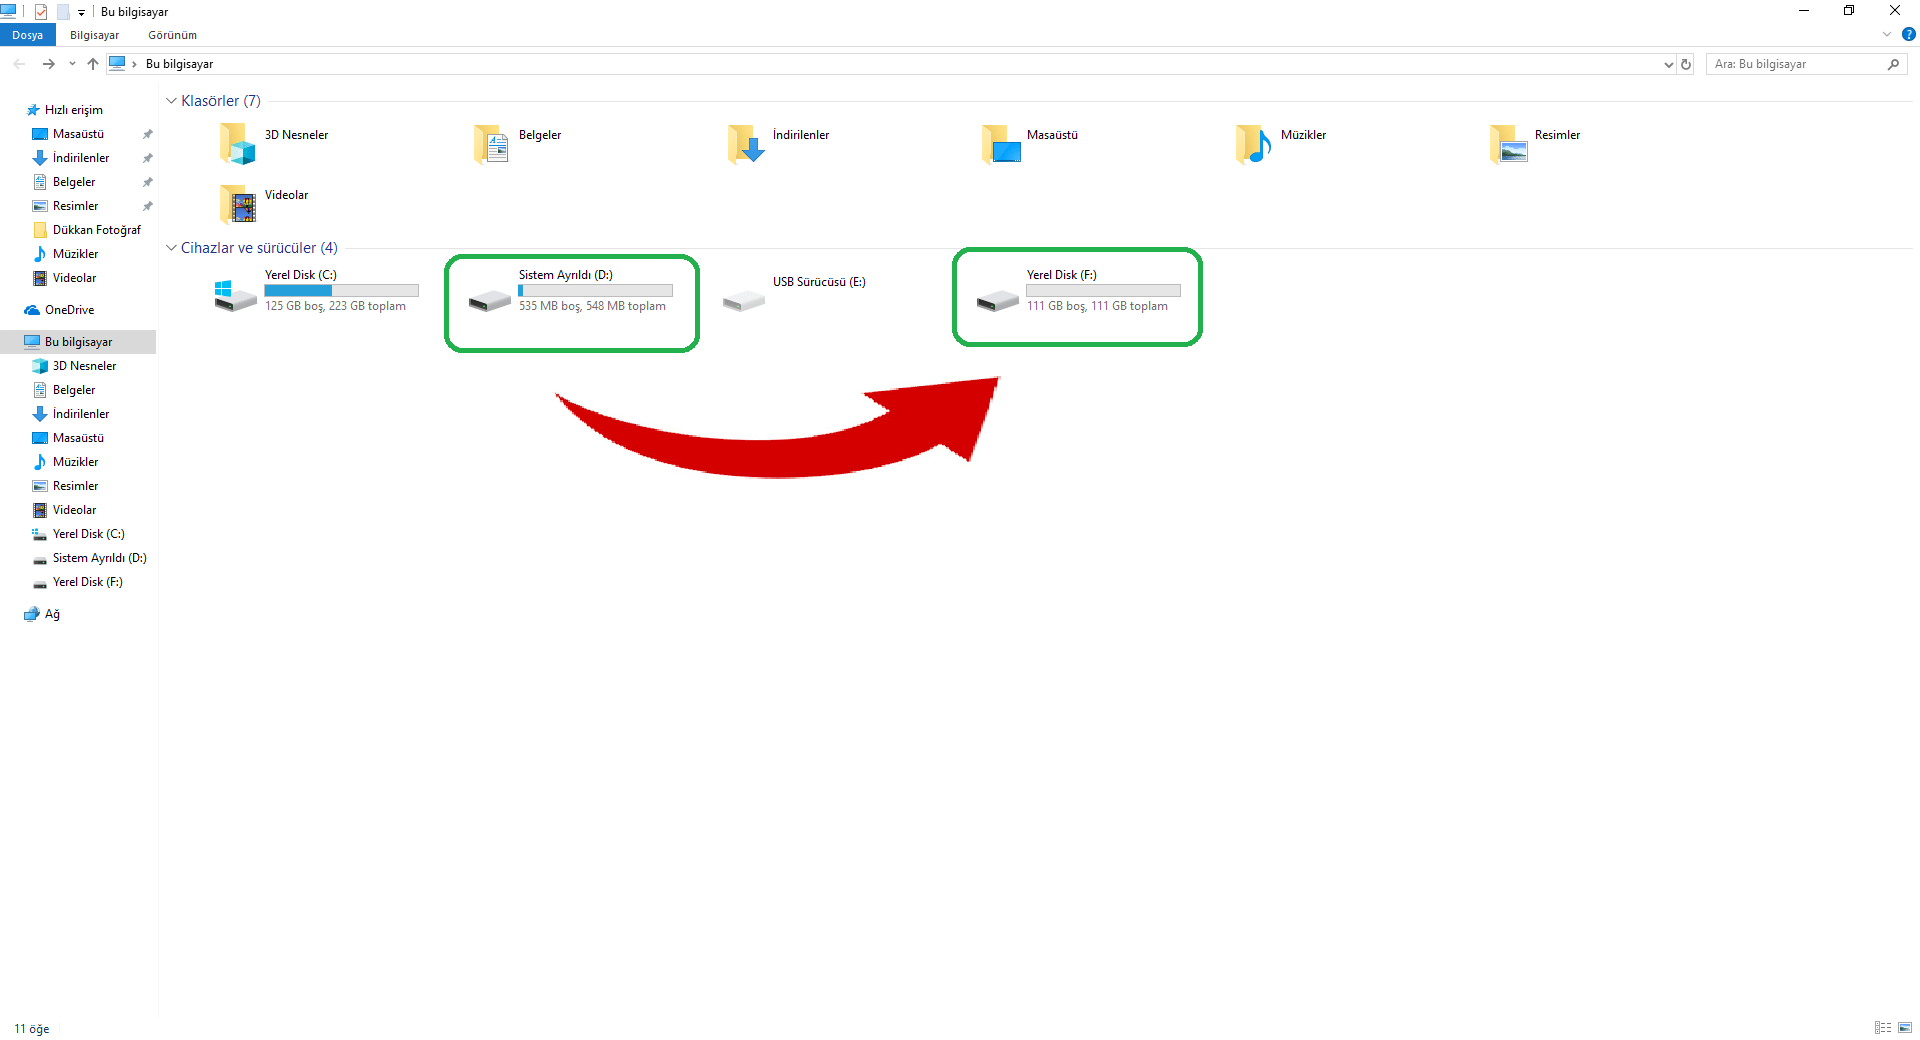Select the Müzikler folder icon in Klasörler
The height and width of the screenshot is (1040, 1920).
point(1254,144)
